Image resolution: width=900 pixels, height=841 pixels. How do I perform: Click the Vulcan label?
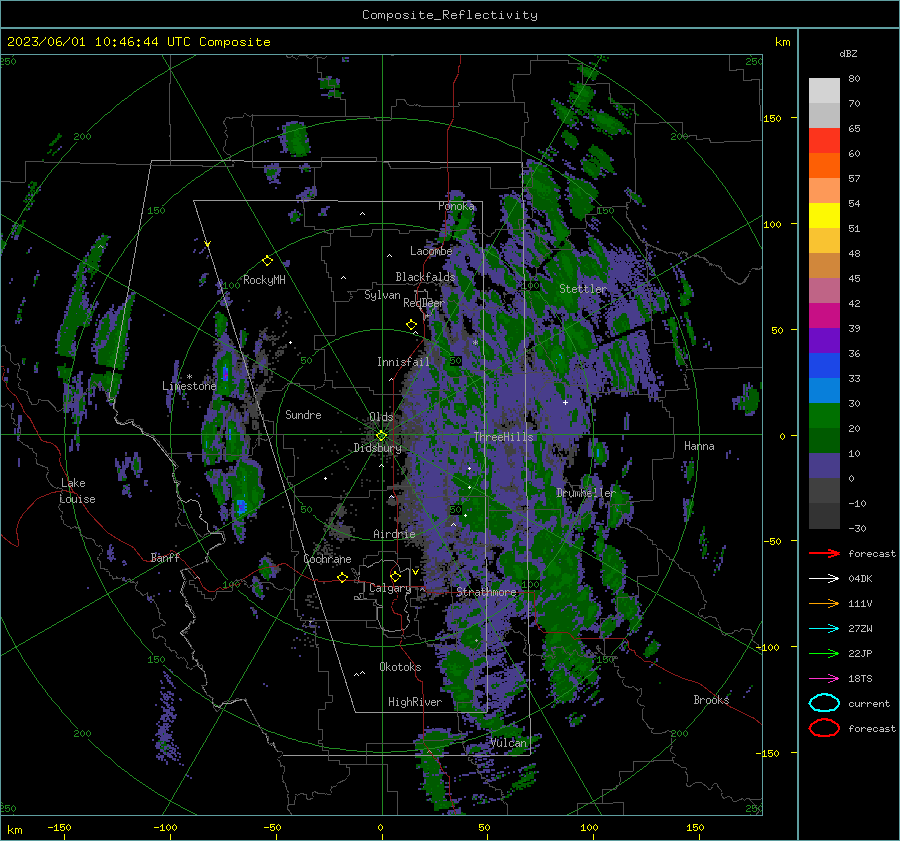508,743
